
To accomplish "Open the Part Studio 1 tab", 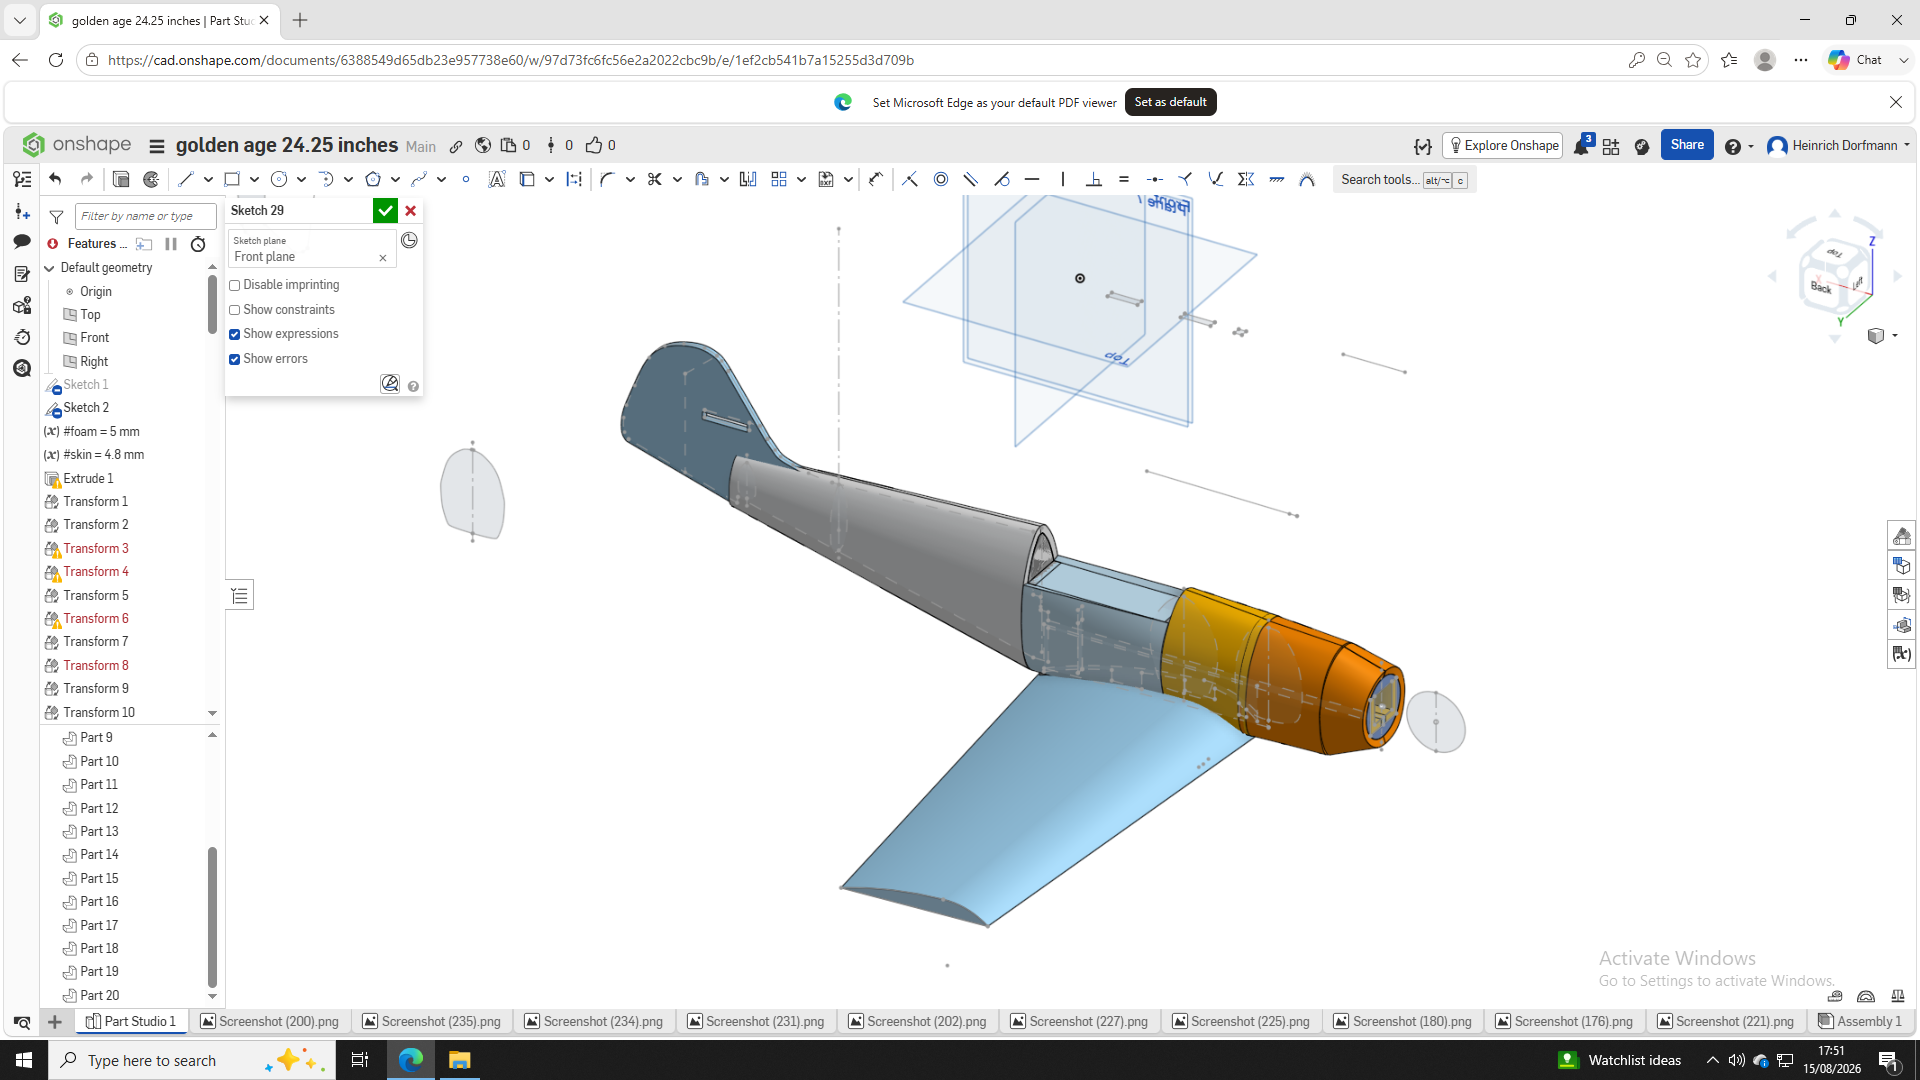I will point(131,1021).
